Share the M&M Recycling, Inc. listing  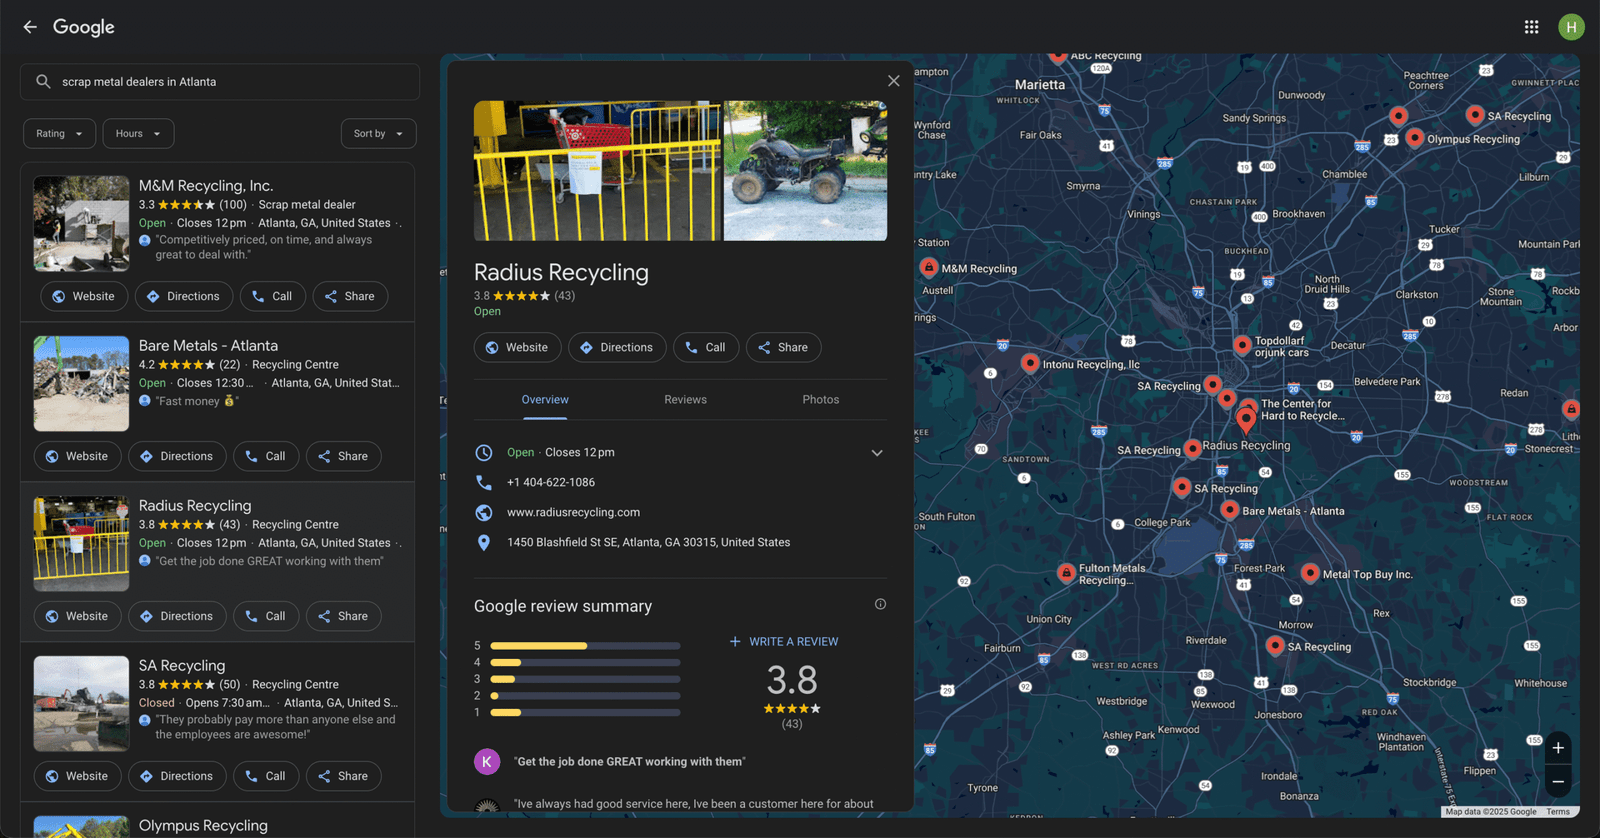point(350,296)
